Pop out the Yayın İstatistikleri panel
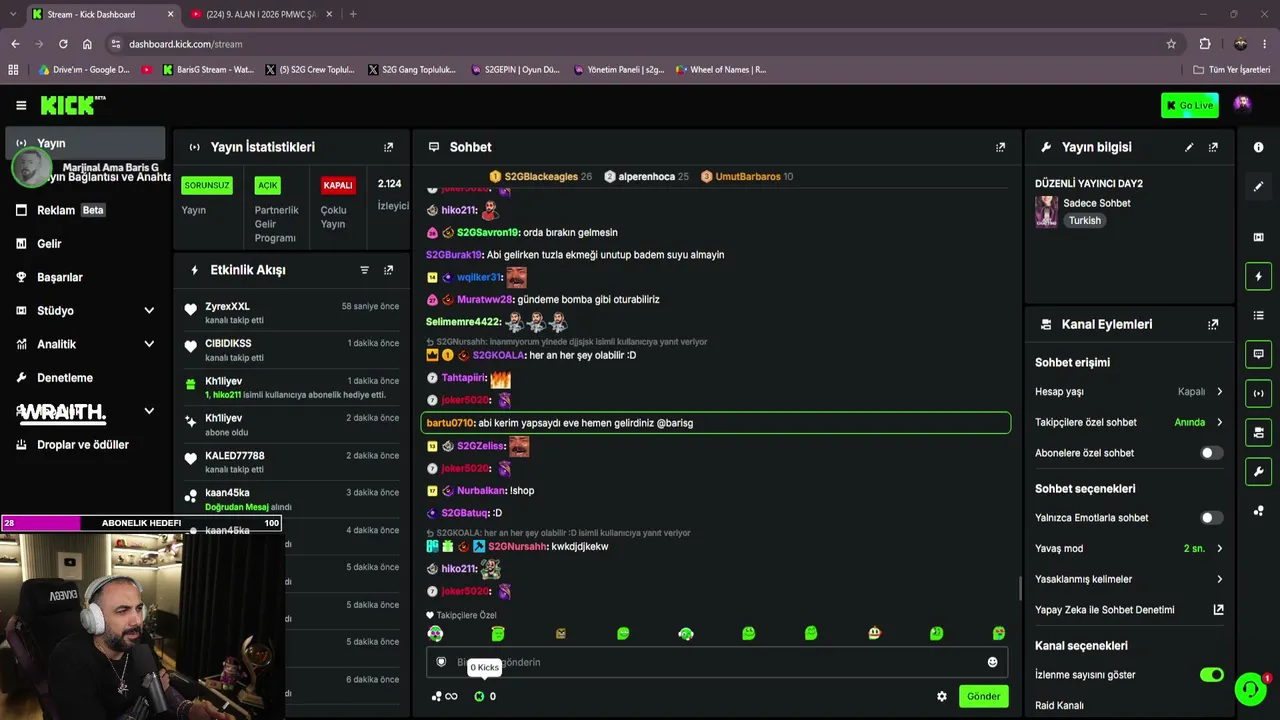This screenshot has height=720, width=1280. click(389, 147)
